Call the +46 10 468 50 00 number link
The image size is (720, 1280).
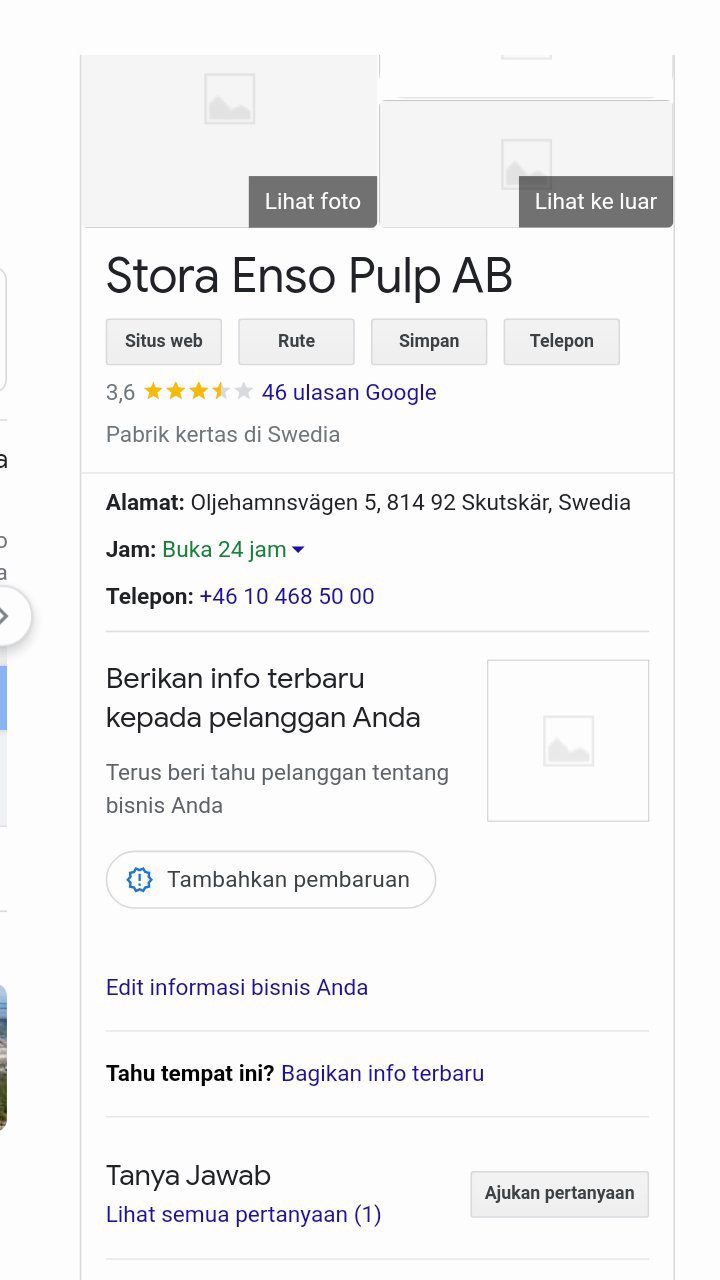coord(287,596)
